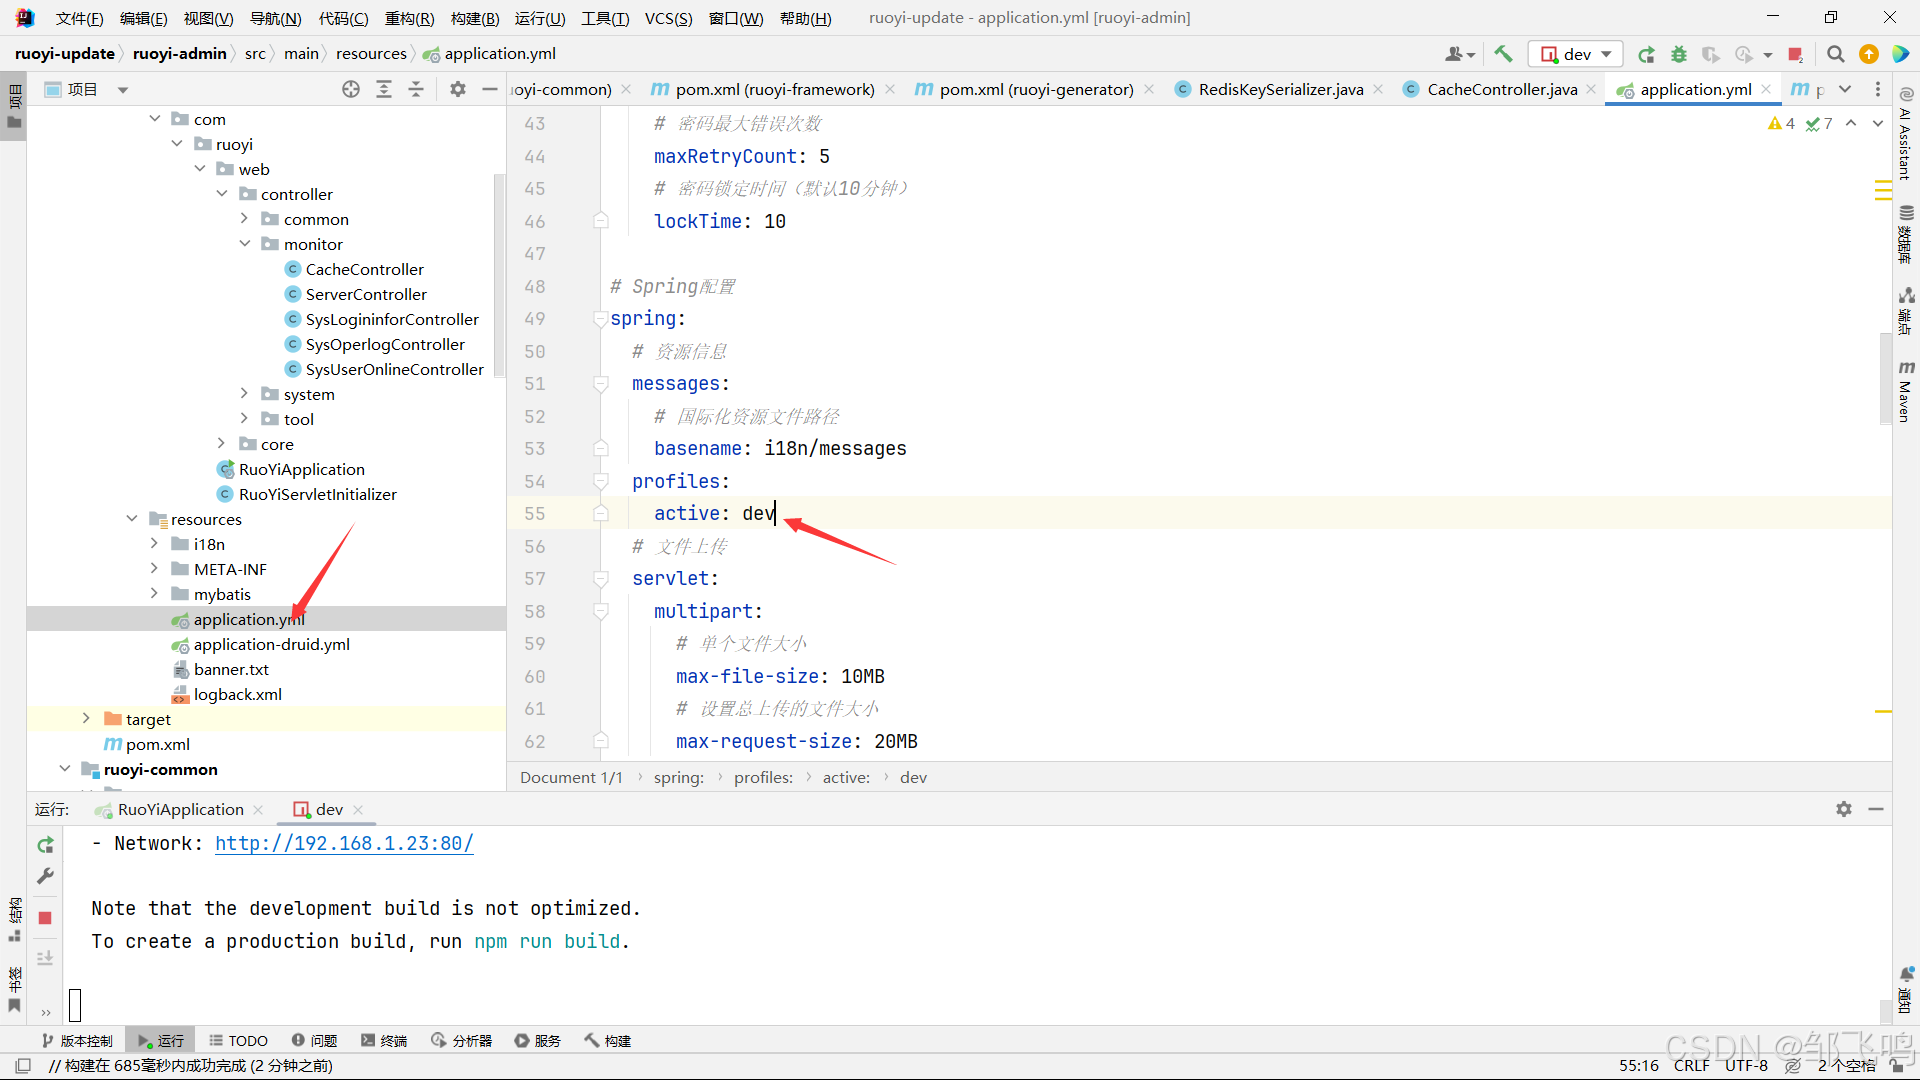Click the warnings indicator showing 4
This screenshot has width=1920, height=1080.
[1781, 123]
